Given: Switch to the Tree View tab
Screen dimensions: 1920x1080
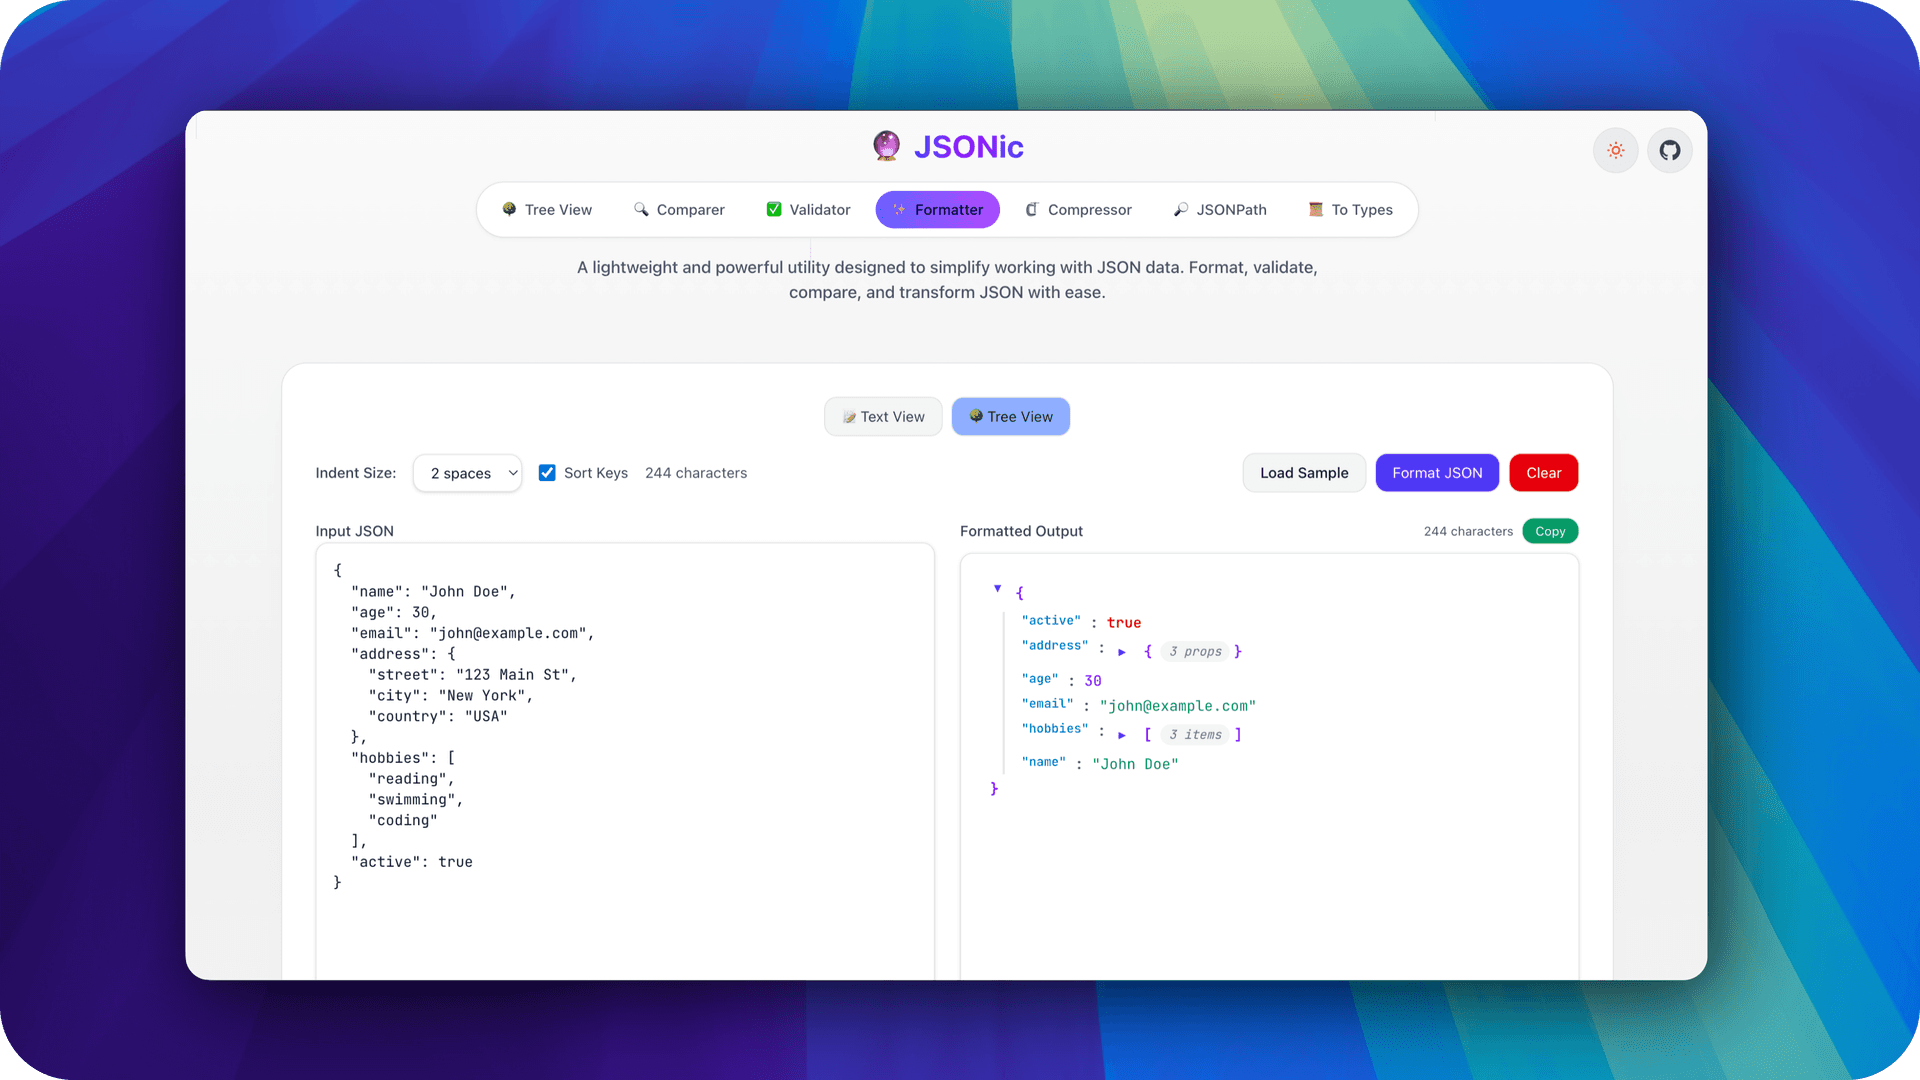Looking at the screenshot, I should [x=547, y=209].
